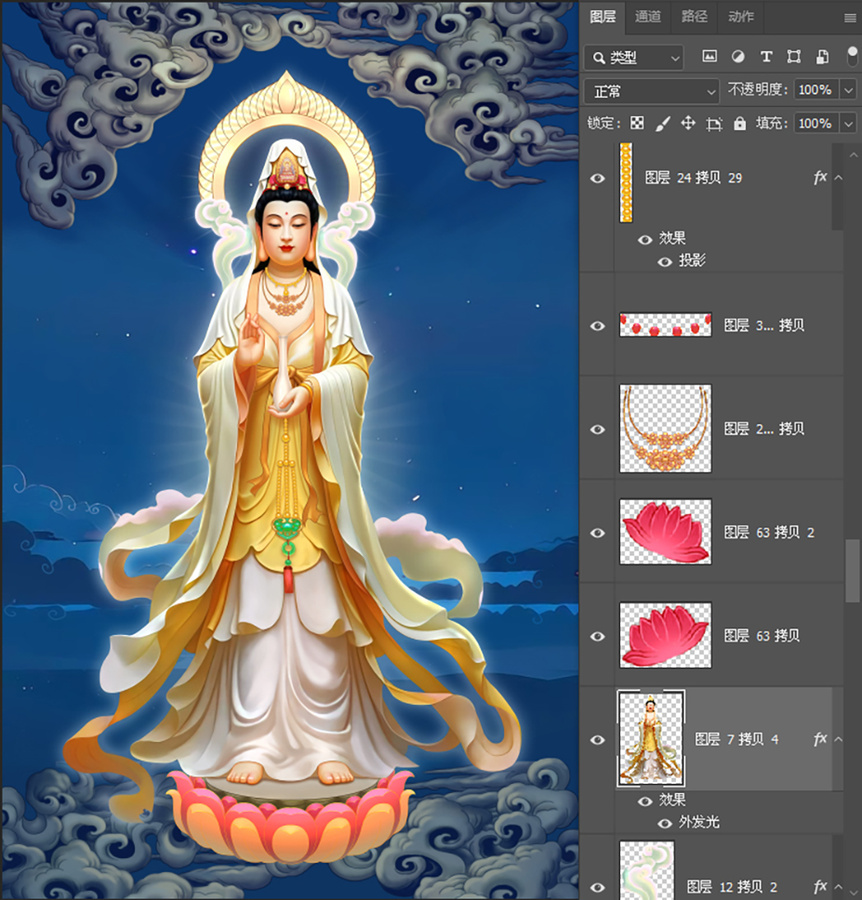Click the 外发光 effect label
The height and width of the screenshot is (900, 862).
[x=699, y=823]
